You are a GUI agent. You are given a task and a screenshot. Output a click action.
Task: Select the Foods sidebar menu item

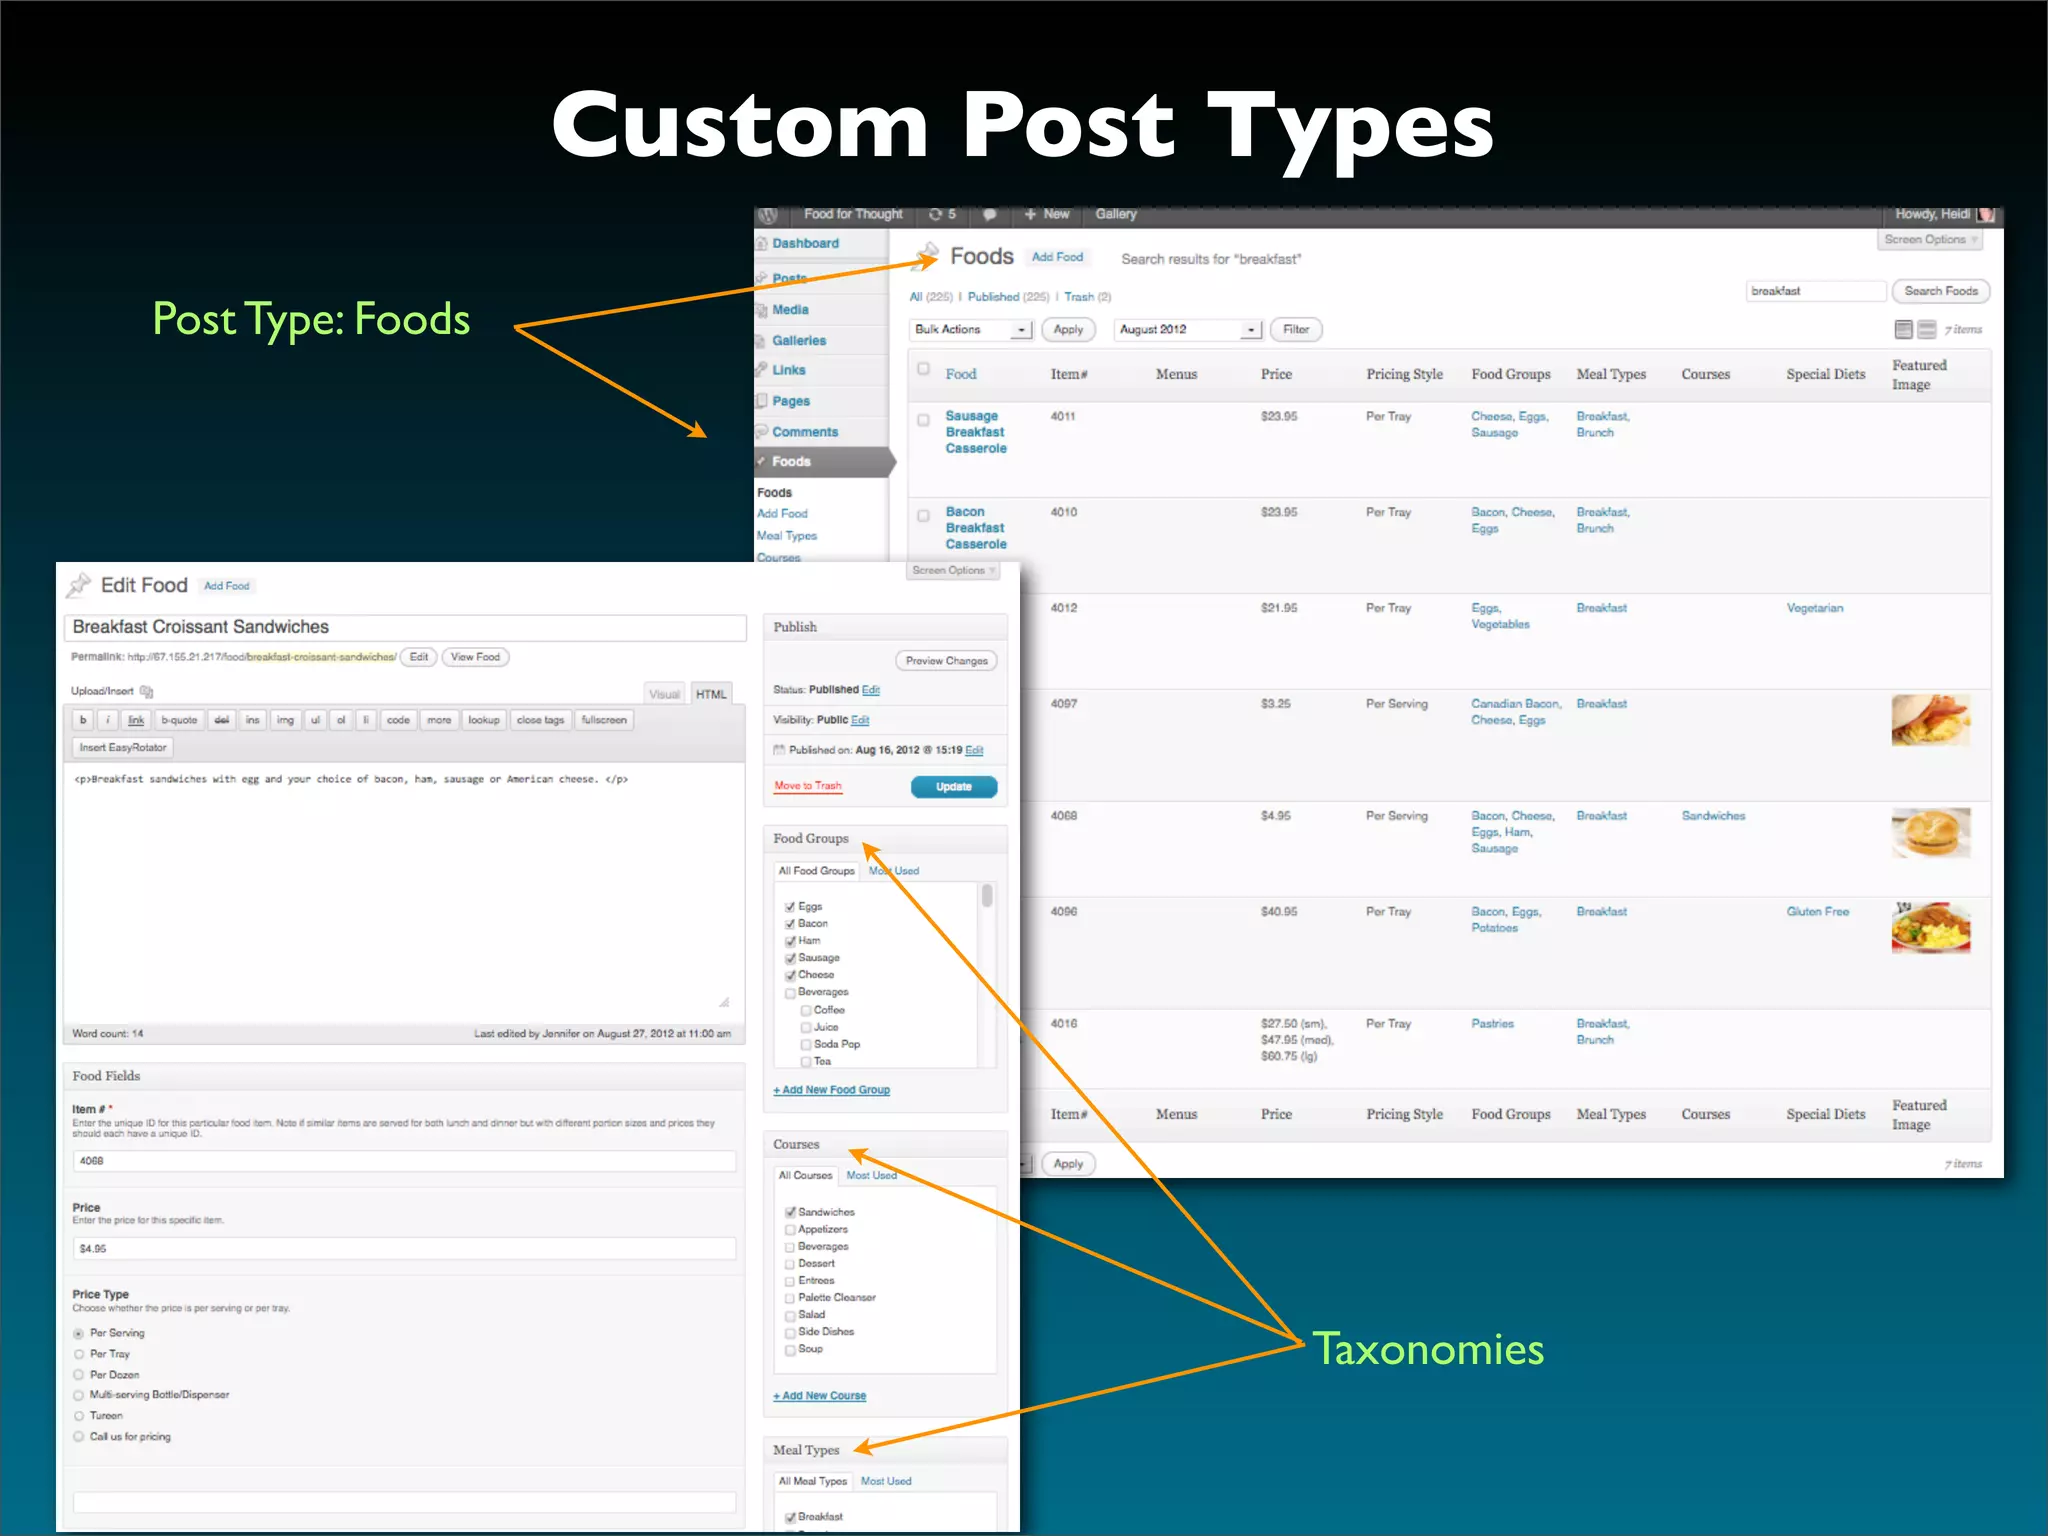822,461
